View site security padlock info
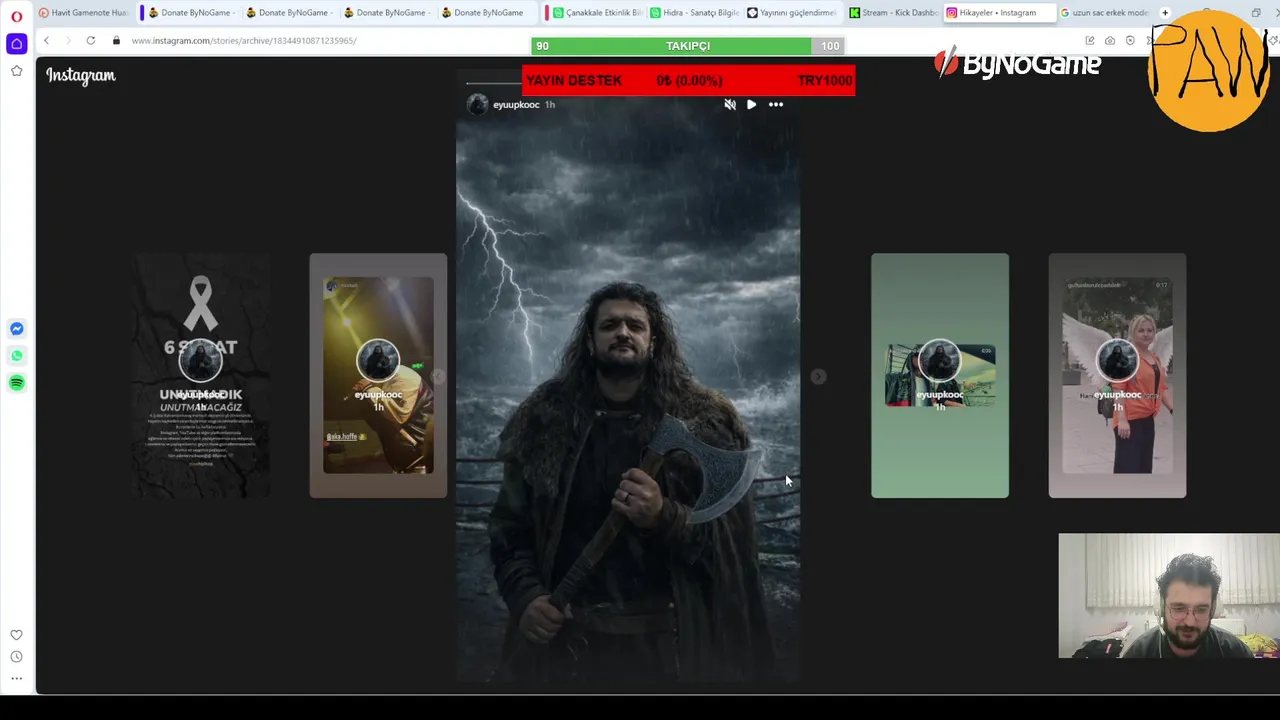 point(116,41)
